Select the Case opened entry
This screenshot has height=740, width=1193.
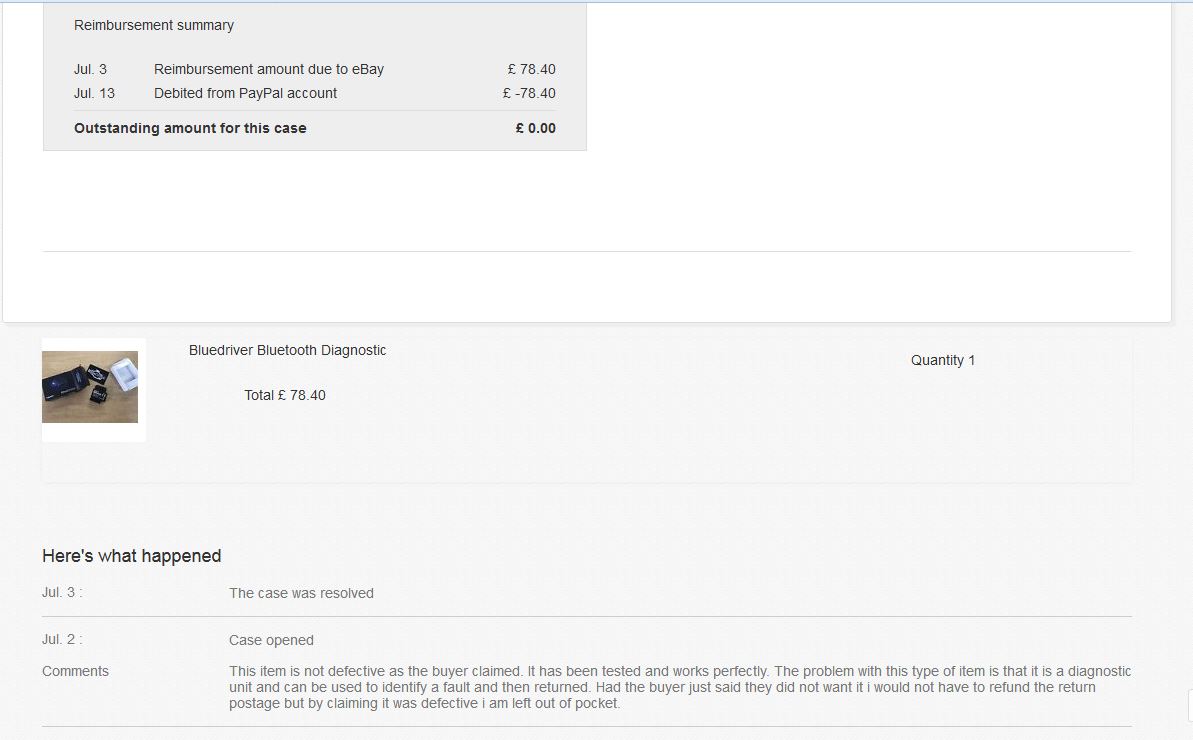(271, 640)
